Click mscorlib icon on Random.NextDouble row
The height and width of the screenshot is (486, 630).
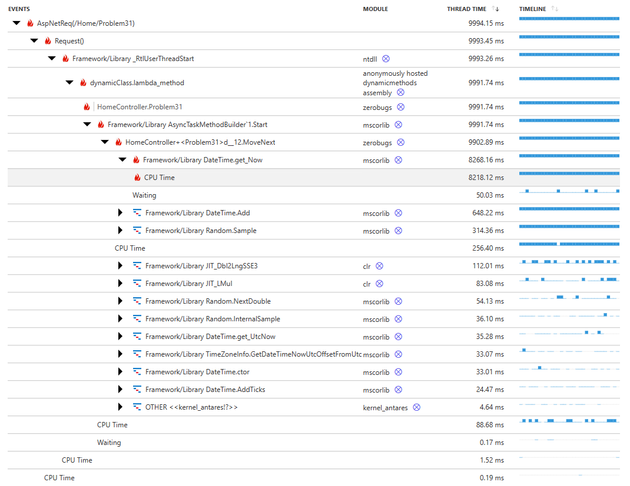tap(398, 301)
